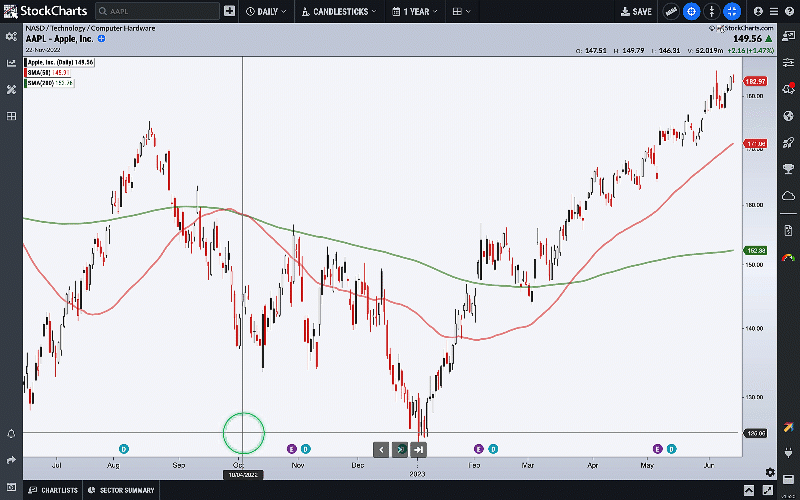Open the sliders icon in right sidebar
This screenshot has height=500, width=800.
pyautogui.click(x=788, y=62)
